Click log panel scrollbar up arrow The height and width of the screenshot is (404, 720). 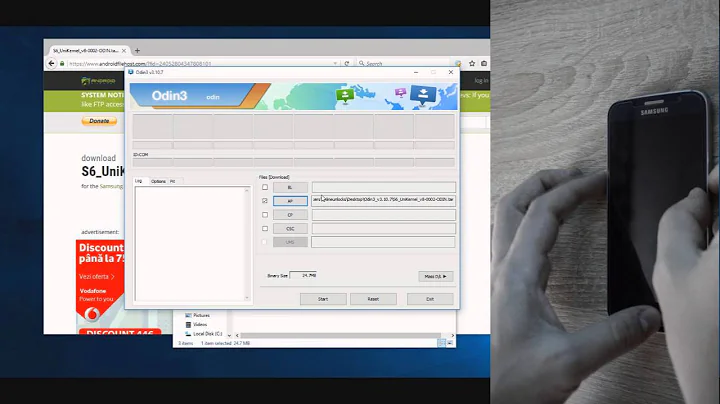(x=247, y=190)
